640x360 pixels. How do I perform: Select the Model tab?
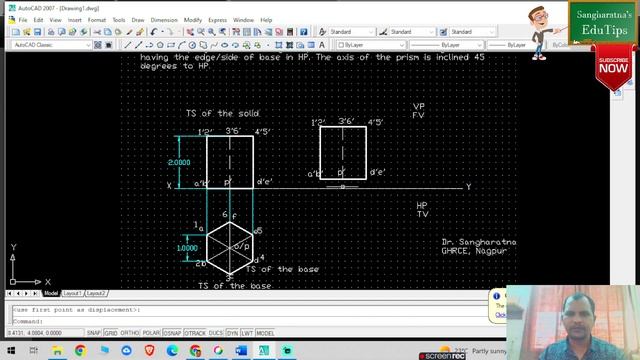click(51, 293)
